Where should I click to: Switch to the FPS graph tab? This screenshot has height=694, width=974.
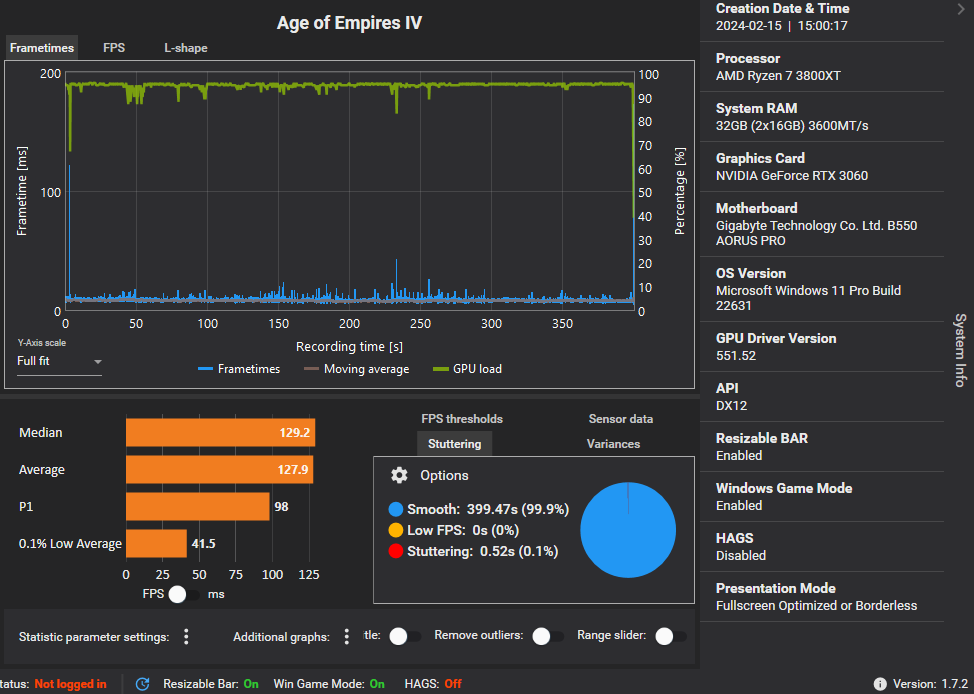(114, 48)
